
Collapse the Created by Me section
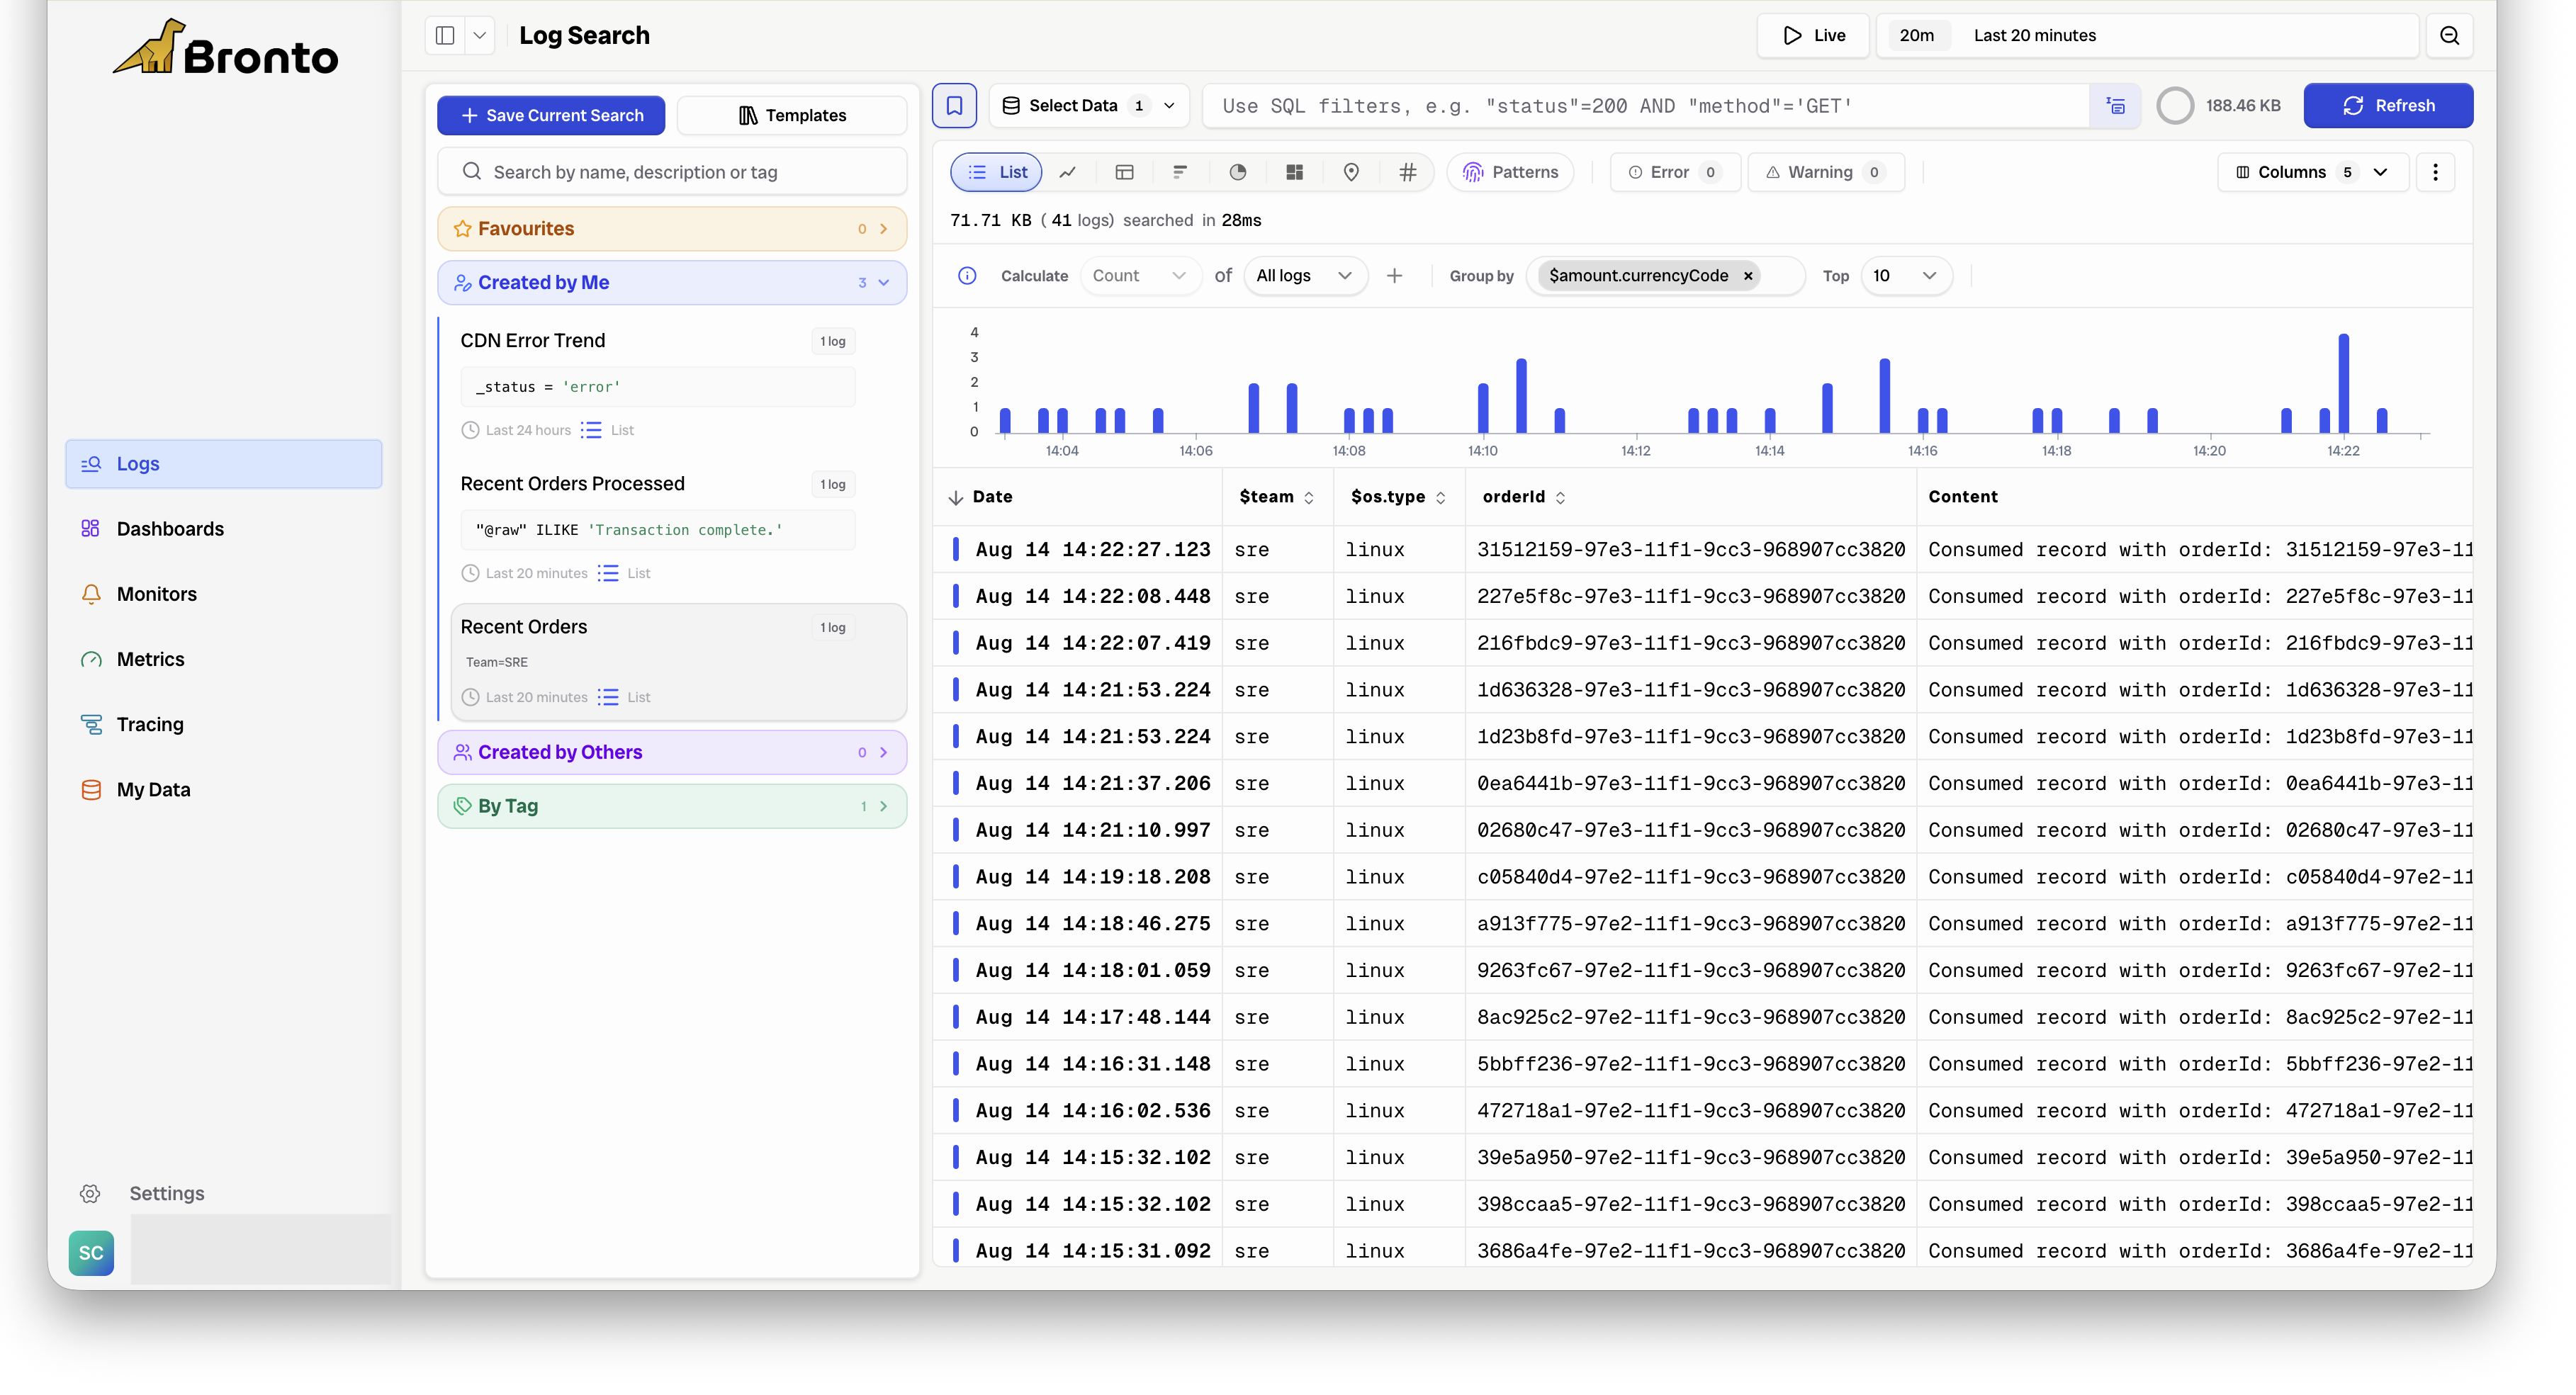672,283
